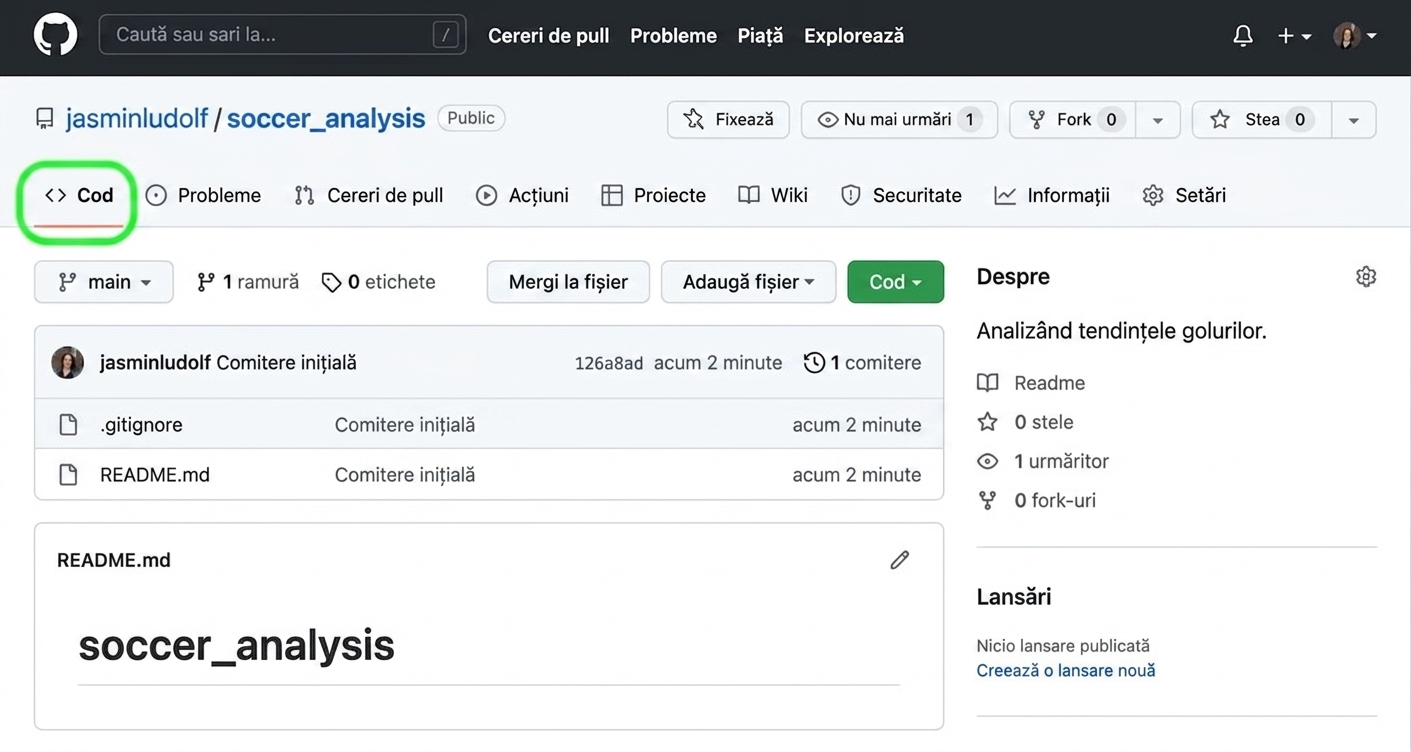Switch to the 'Cod' repository tab
1411x752 pixels.
tap(79, 196)
